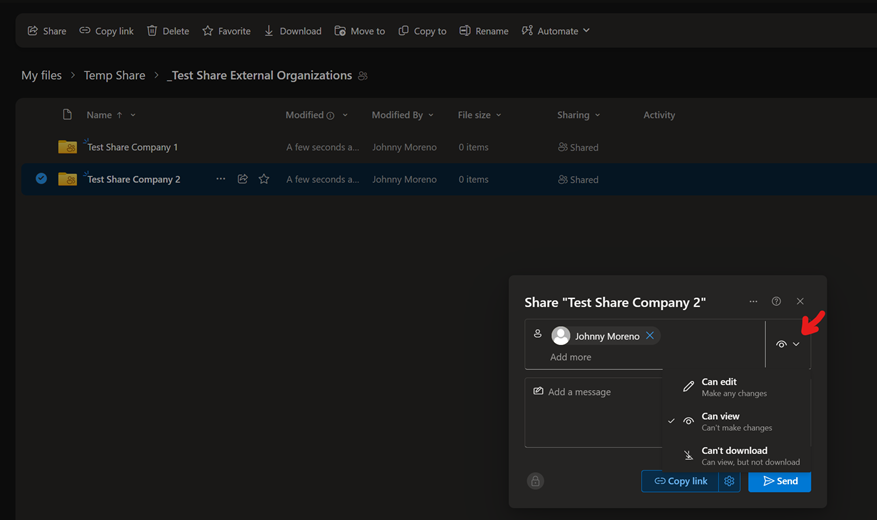Select Can edit permission option
Image resolution: width=877 pixels, height=520 pixels.
click(x=736, y=387)
